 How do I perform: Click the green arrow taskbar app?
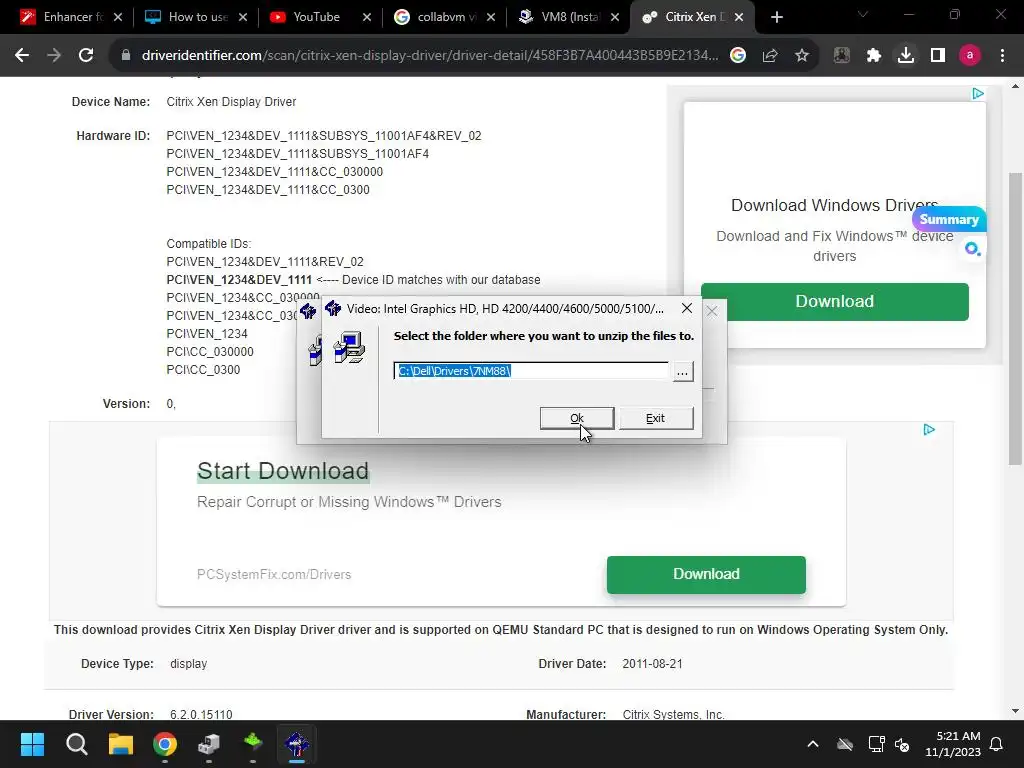point(253,743)
